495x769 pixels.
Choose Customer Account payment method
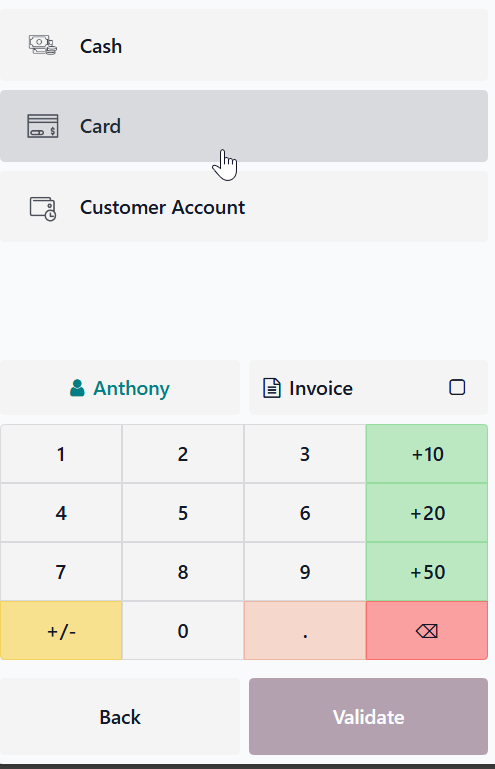[244, 206]
